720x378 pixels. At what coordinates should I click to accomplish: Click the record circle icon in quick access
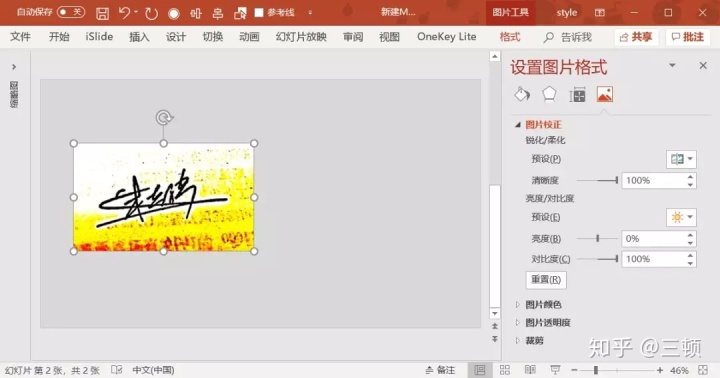174,14
